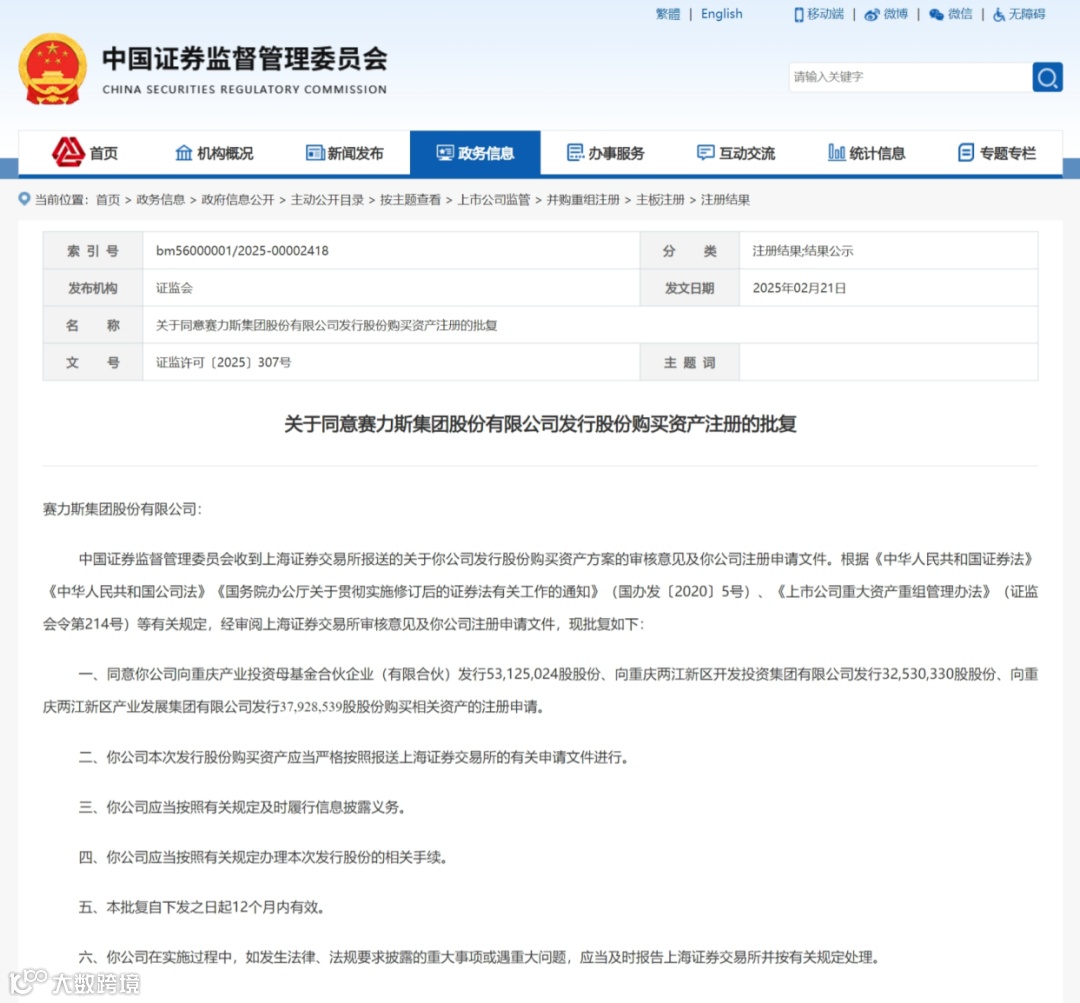
Task: Click the Weibo icon
Action: tap(871, 14)
